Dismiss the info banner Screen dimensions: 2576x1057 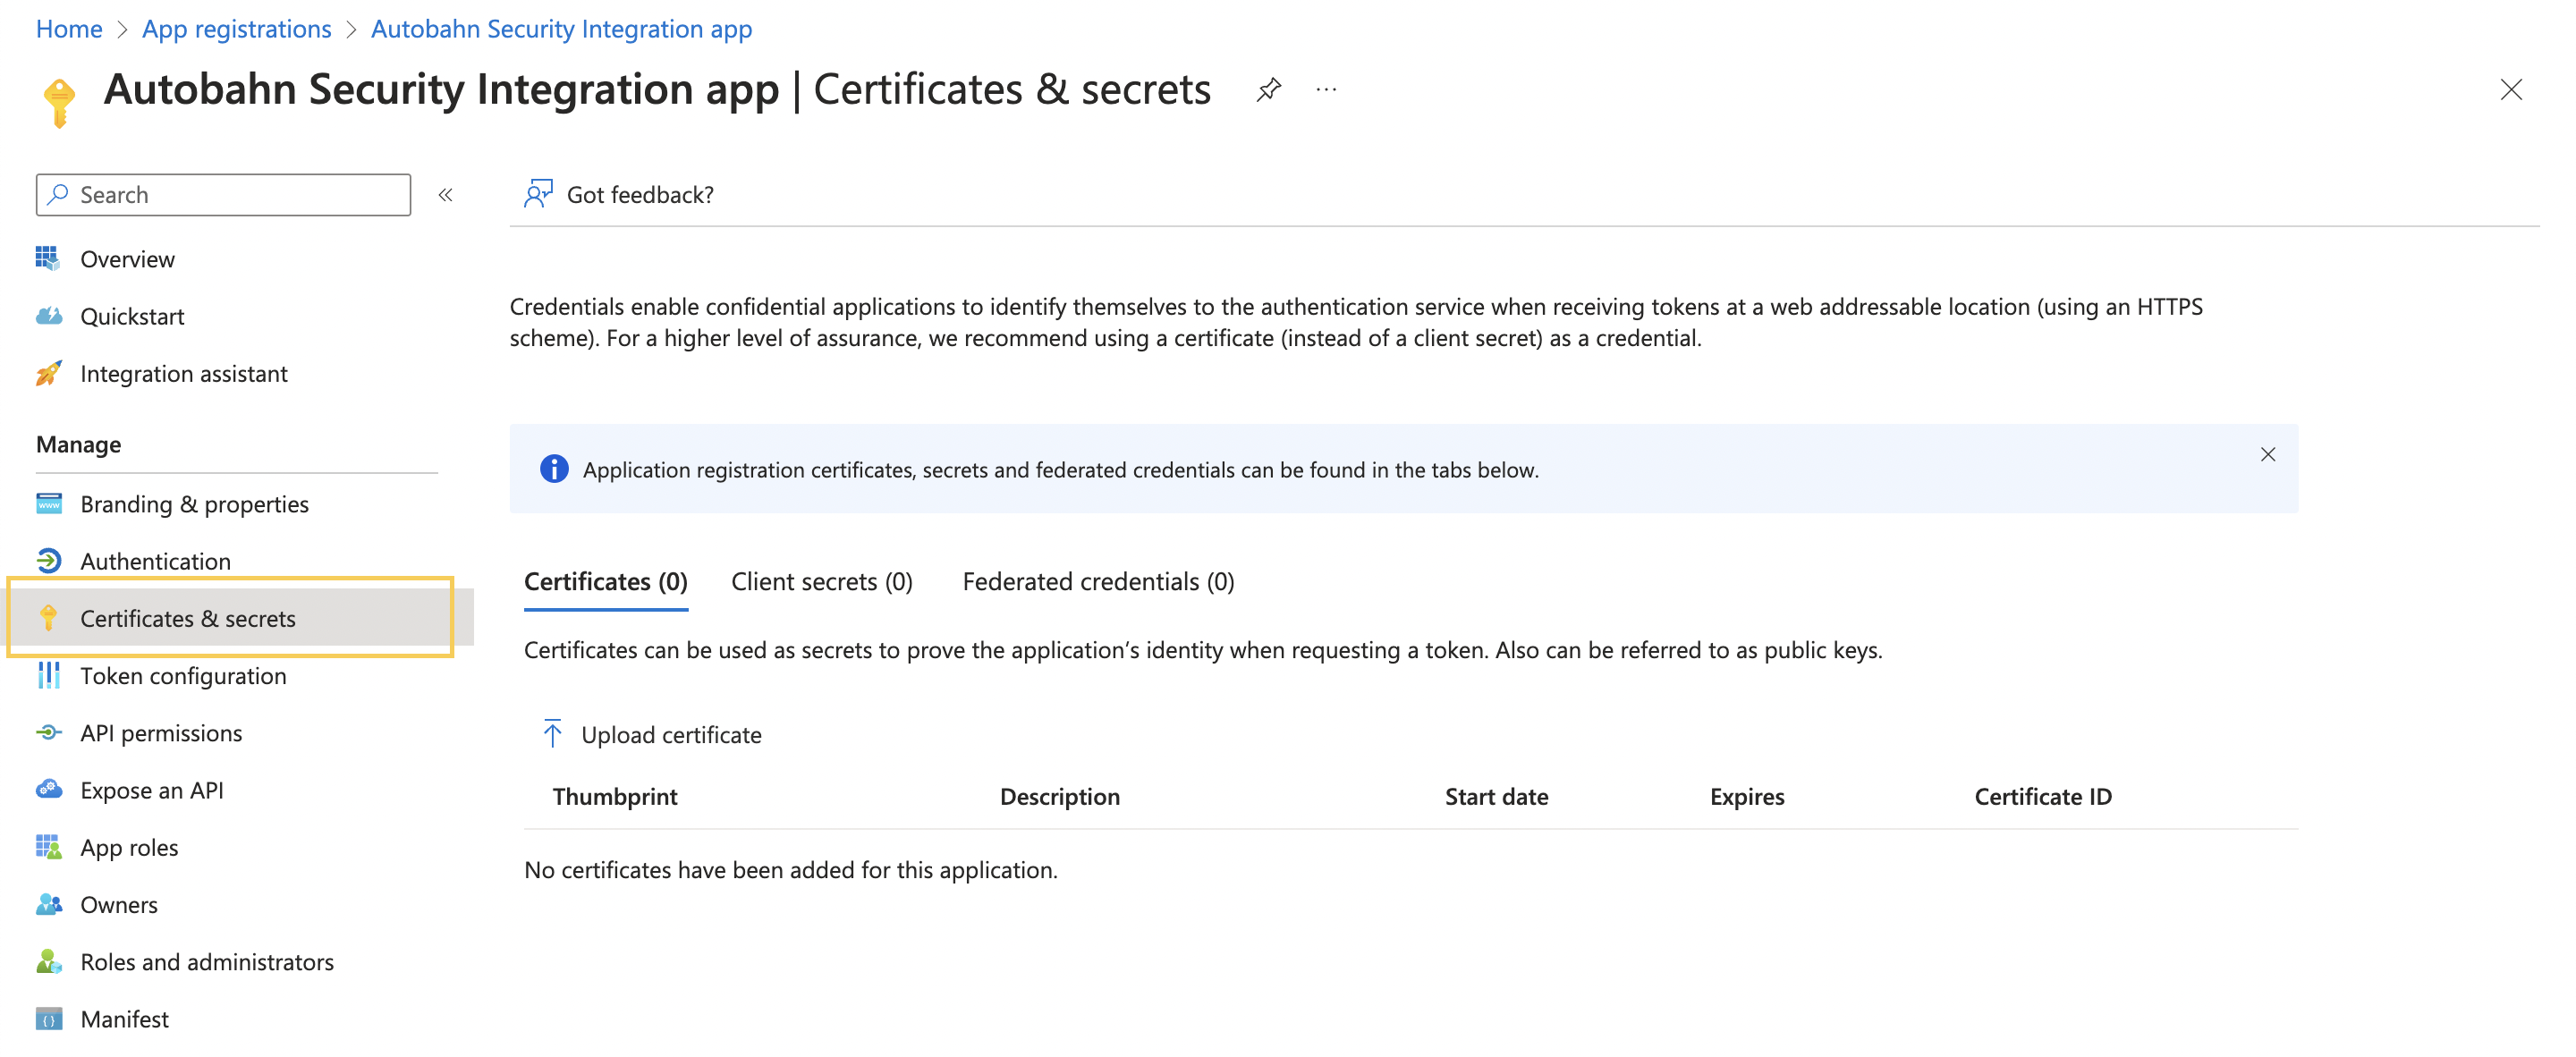pos(2267,454)
